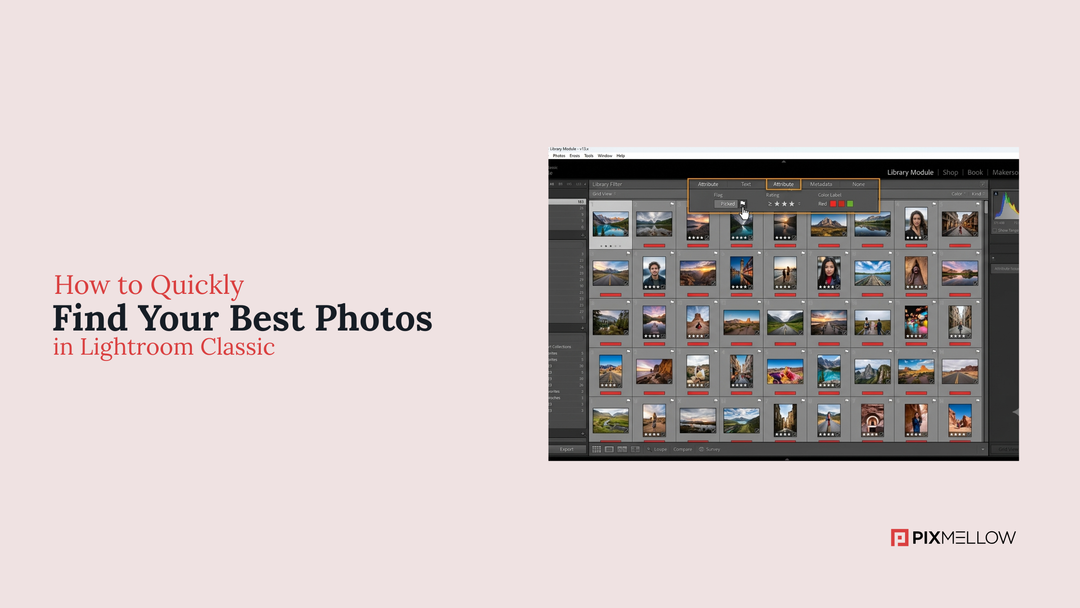Switch to the Shop module

tap(951, 172)
